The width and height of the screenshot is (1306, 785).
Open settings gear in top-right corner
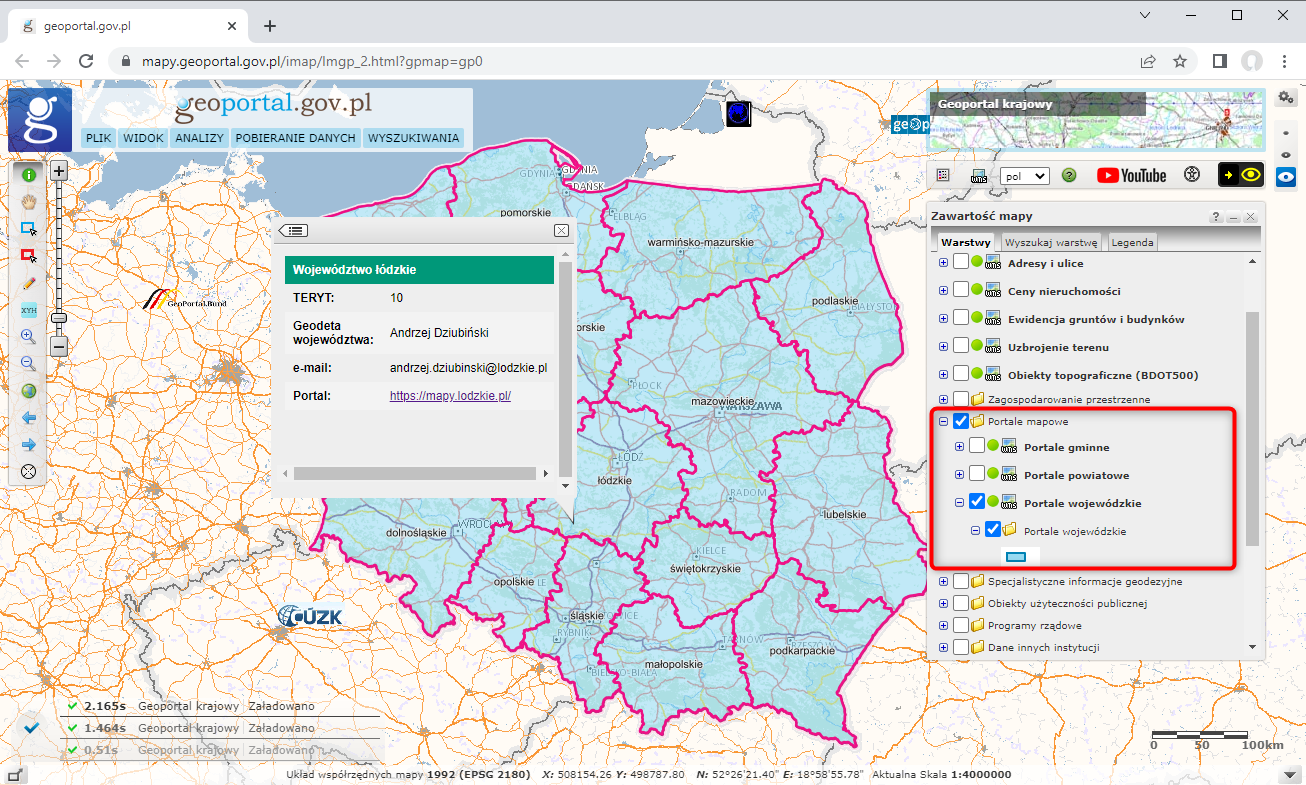click(x=1286, y=96)
